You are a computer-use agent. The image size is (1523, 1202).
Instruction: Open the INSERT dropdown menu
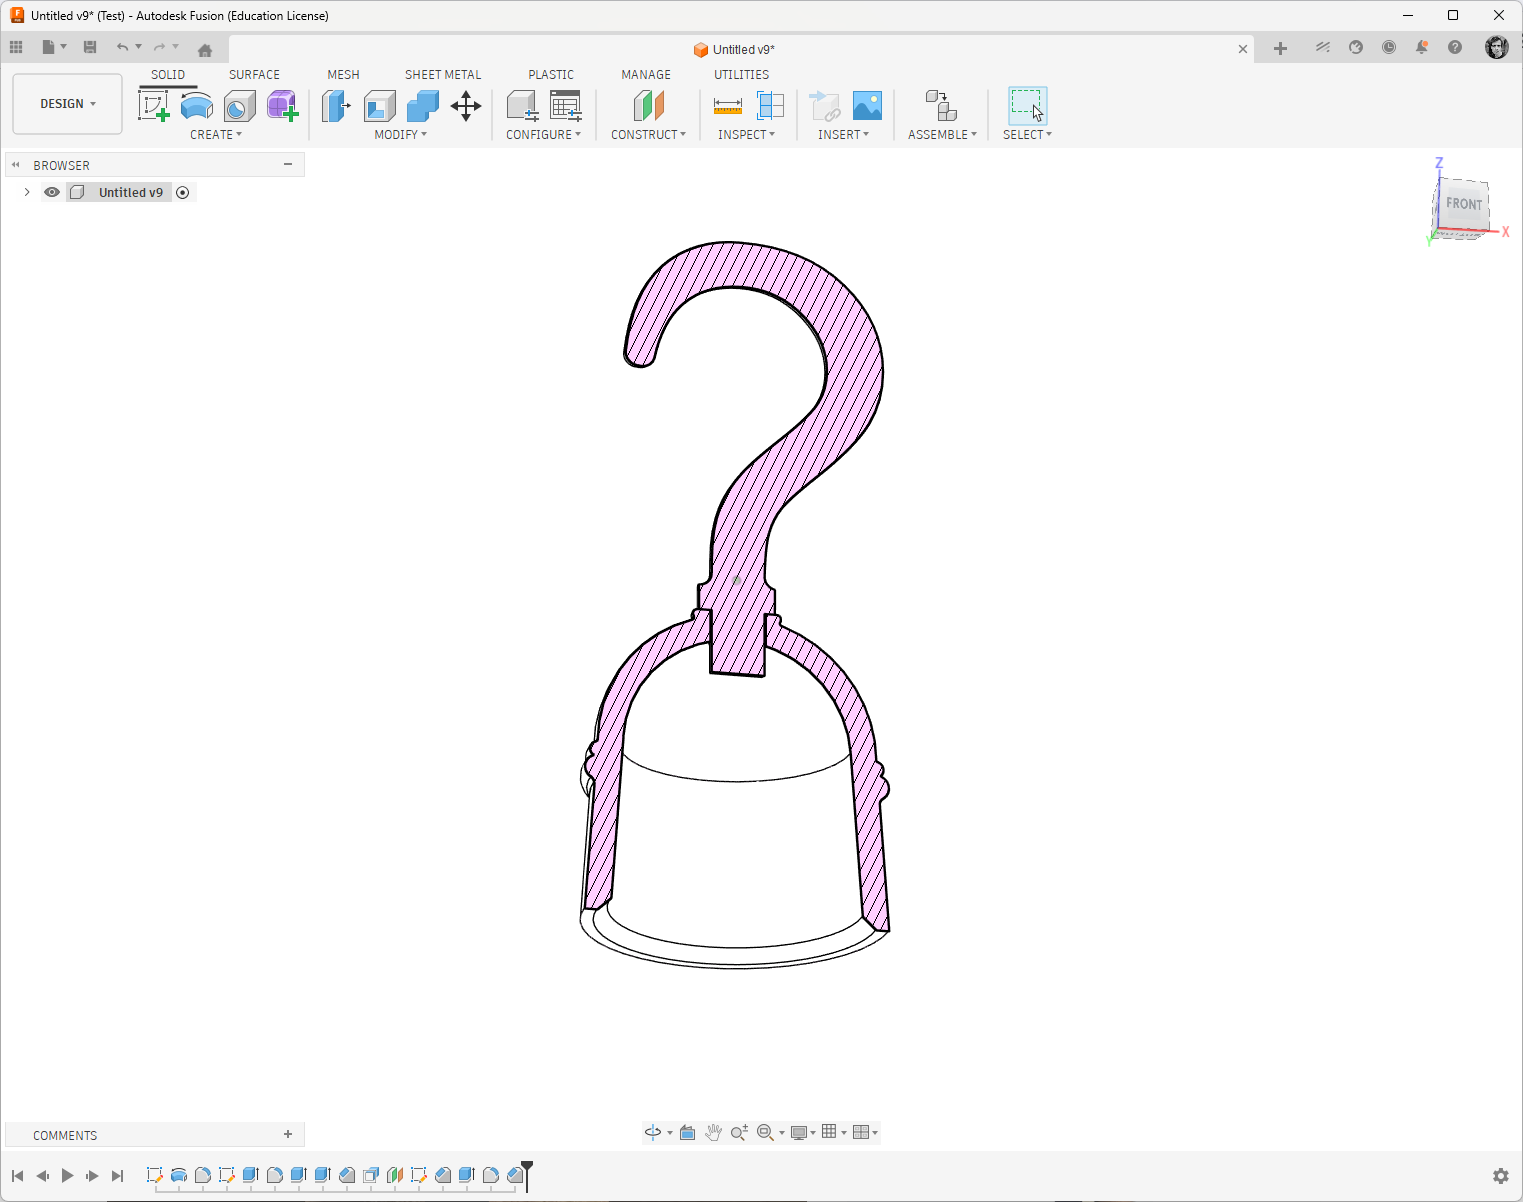[844, 135]
